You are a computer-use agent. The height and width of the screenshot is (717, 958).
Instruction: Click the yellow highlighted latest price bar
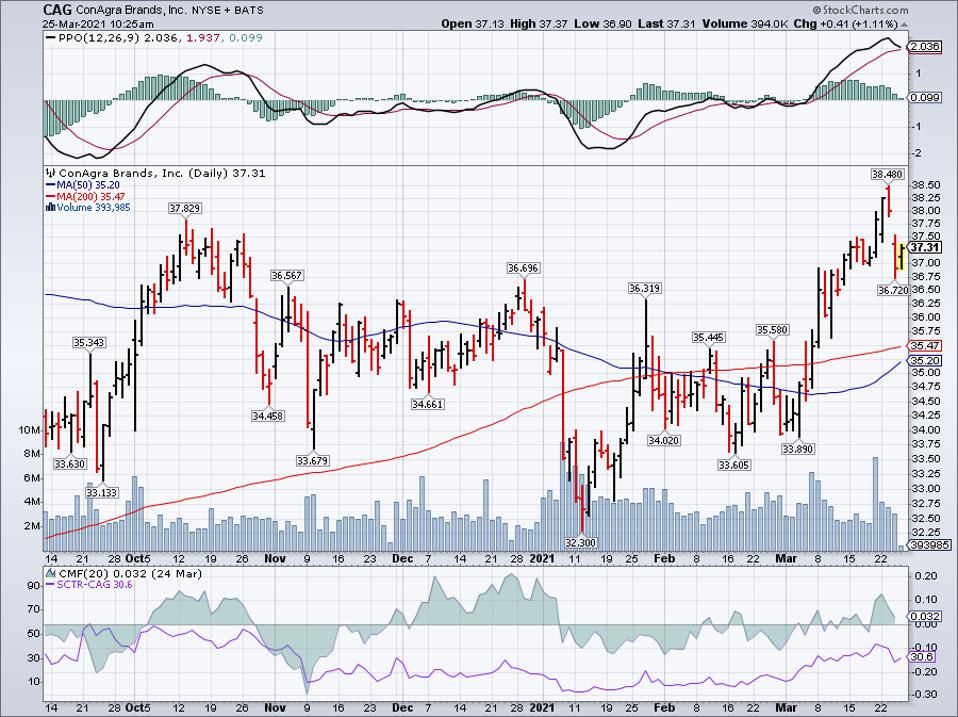pyautogui.click(x=901, y=255)
